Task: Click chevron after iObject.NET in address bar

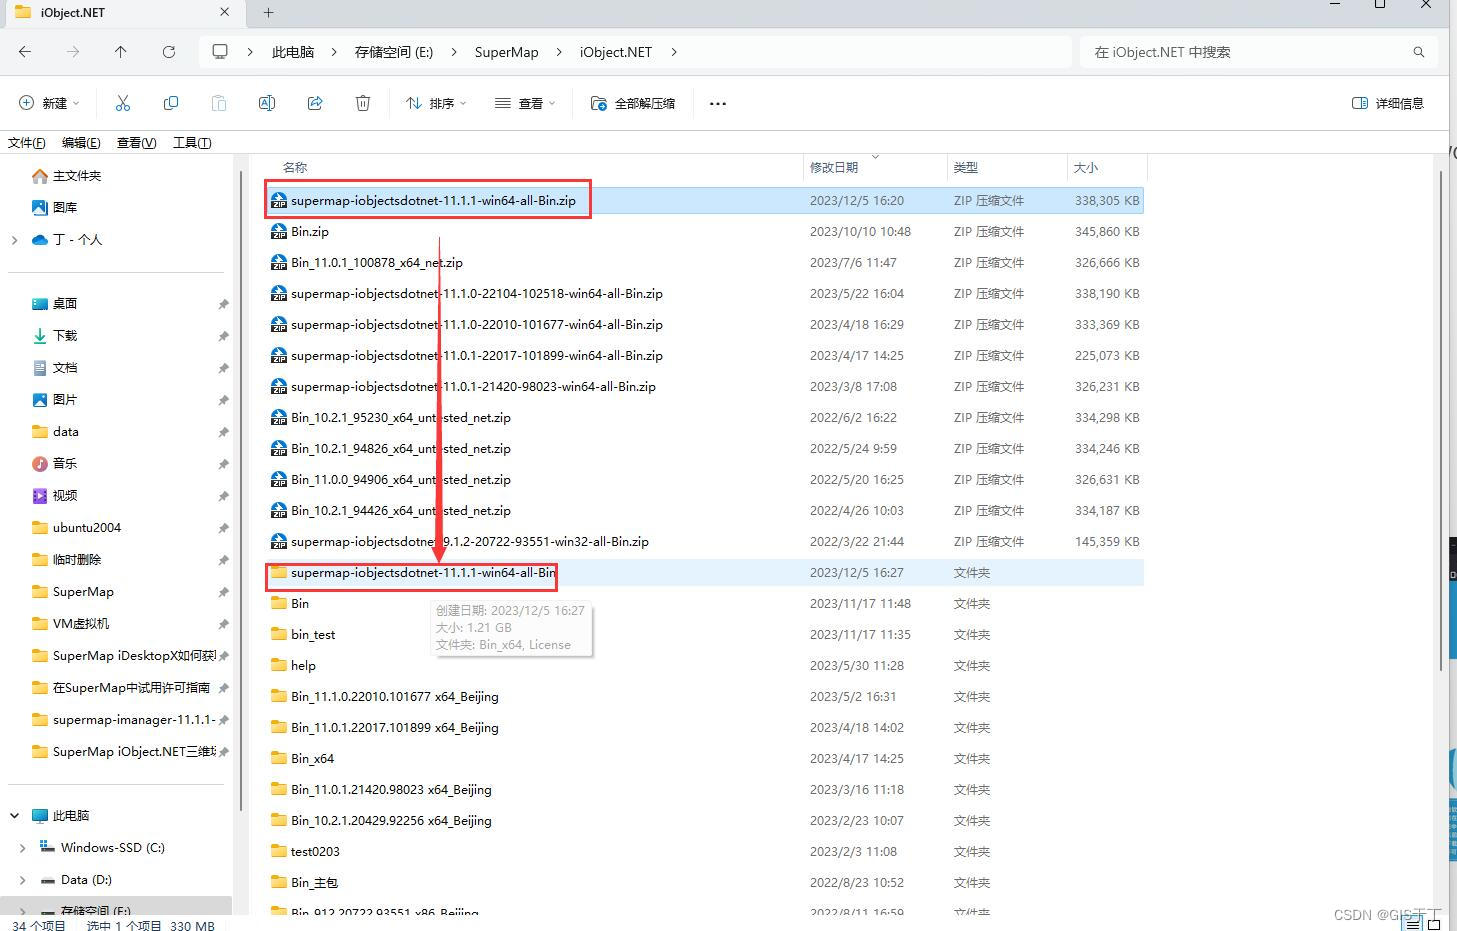Action: tap(674, 52)
